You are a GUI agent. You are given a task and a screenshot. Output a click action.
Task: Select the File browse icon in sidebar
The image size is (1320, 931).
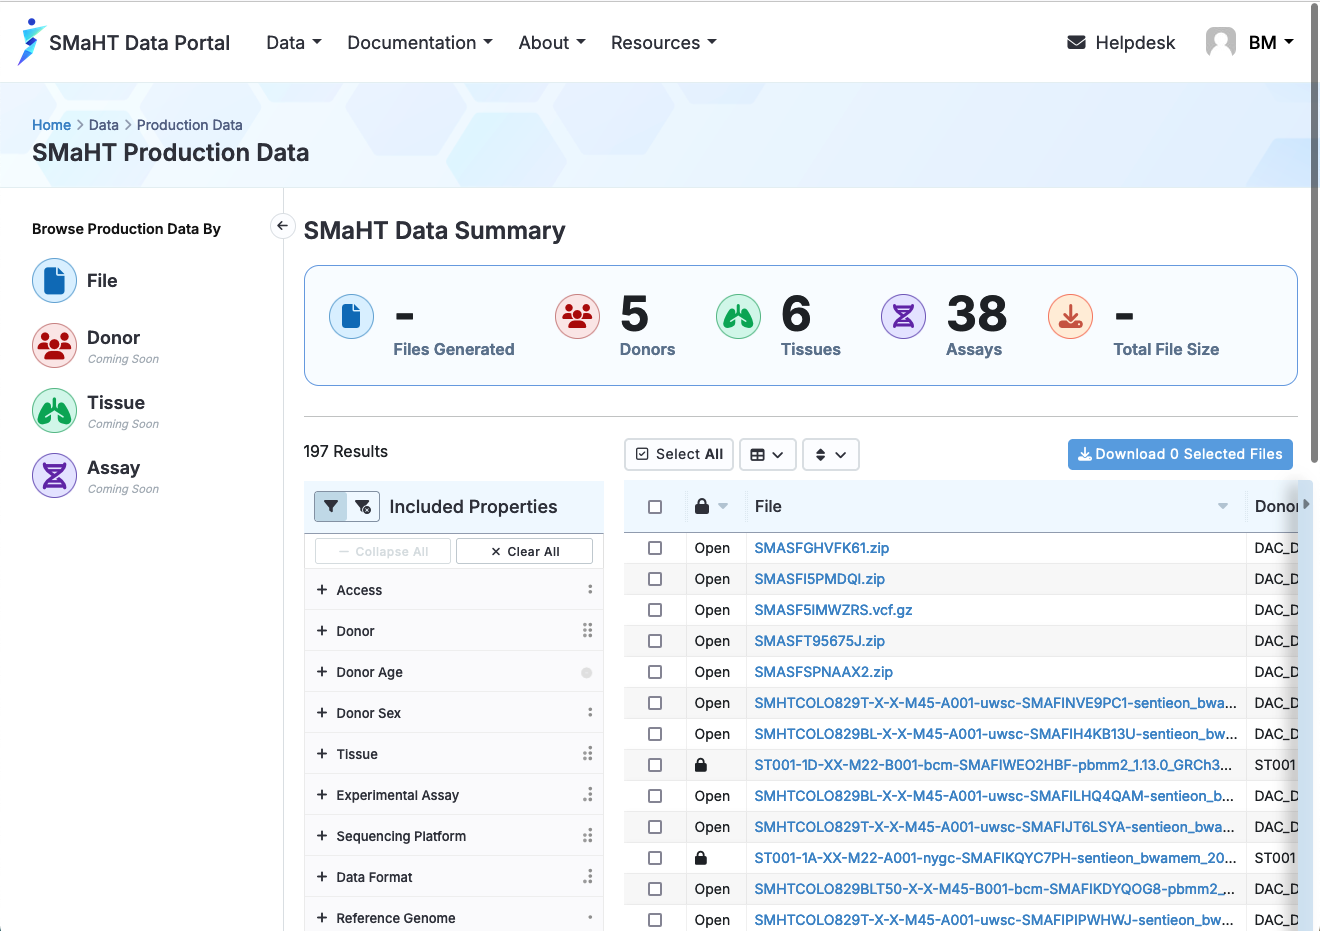tap(54, 280)
